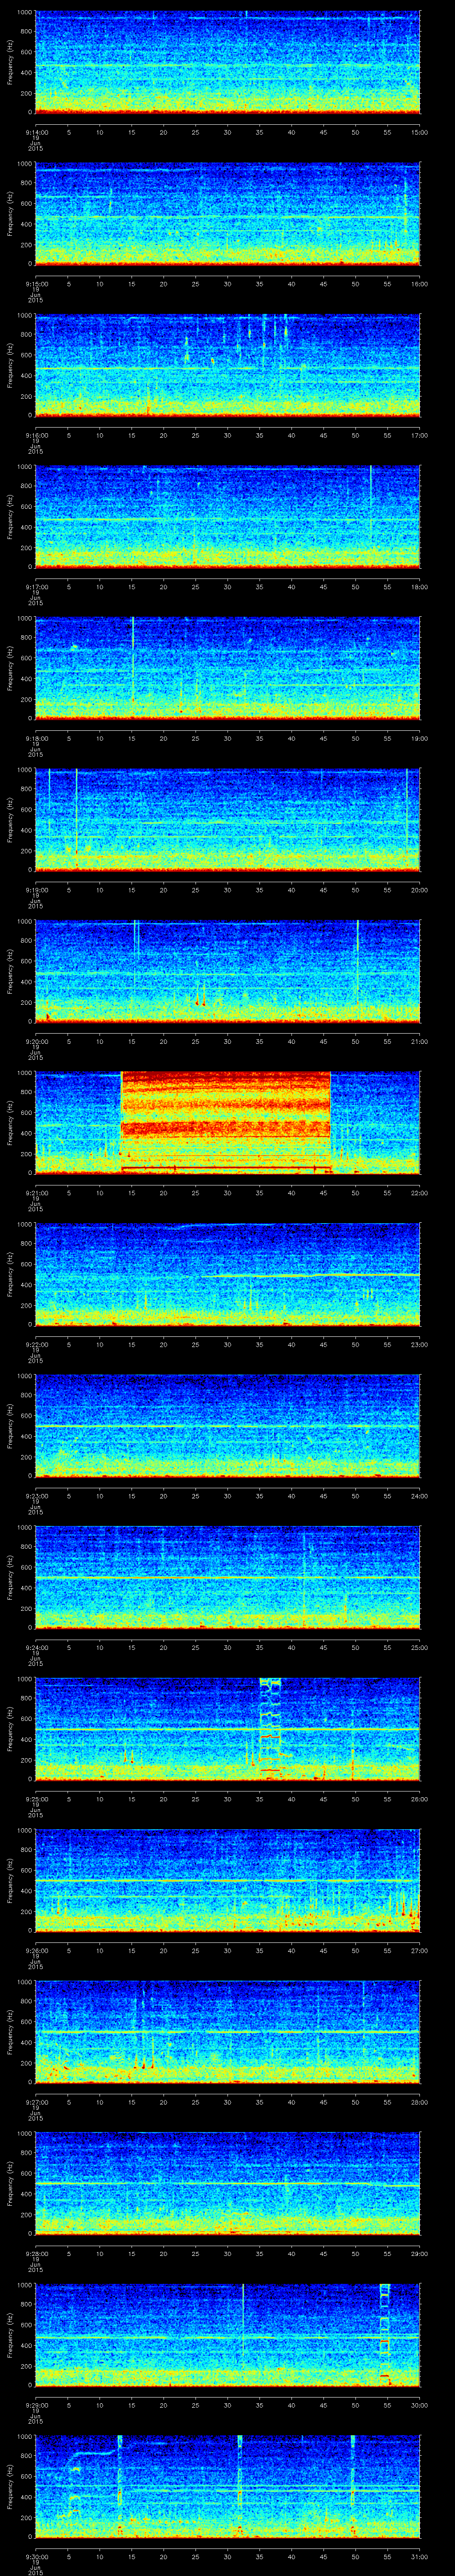Screen dimensions: 455x2576
Task: Click the harmonic stack near 55s in 9:29:00 panel
Action: click(x=384, y=2333)
